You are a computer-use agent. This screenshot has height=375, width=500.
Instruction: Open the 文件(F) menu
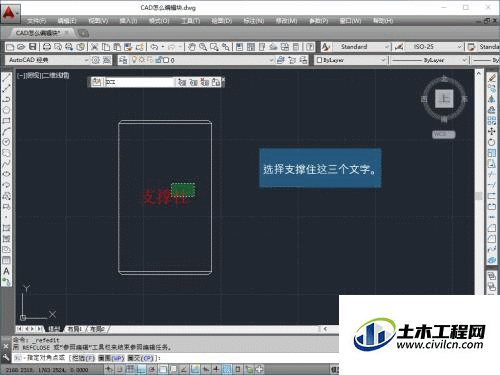36,21
